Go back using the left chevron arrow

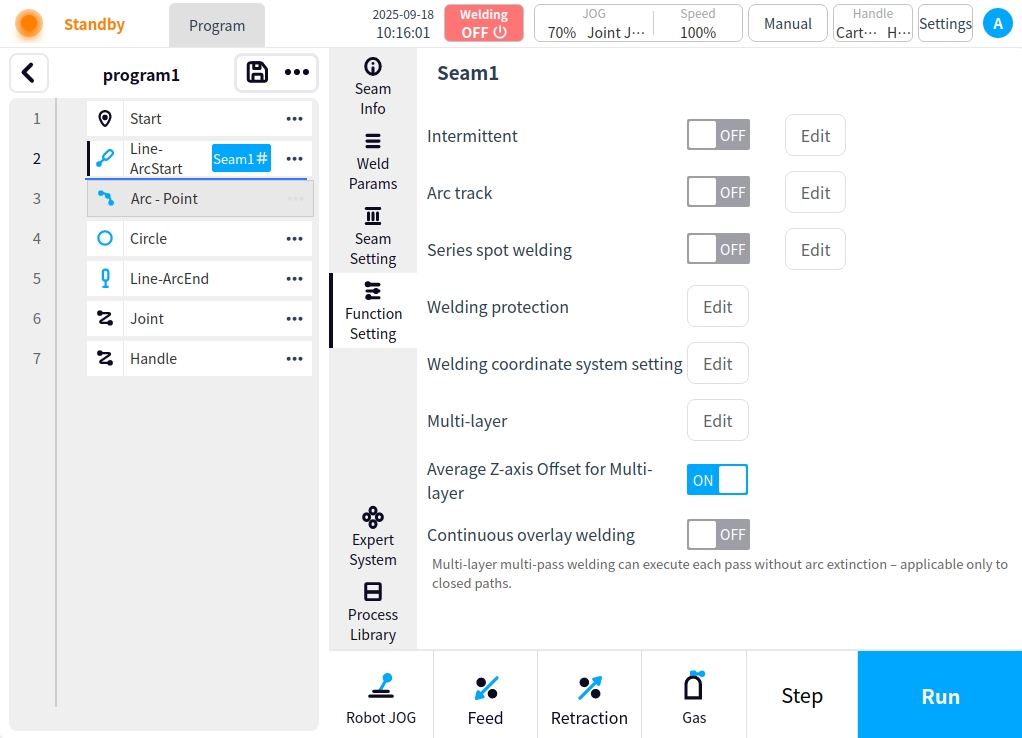[x=28, y=73]
